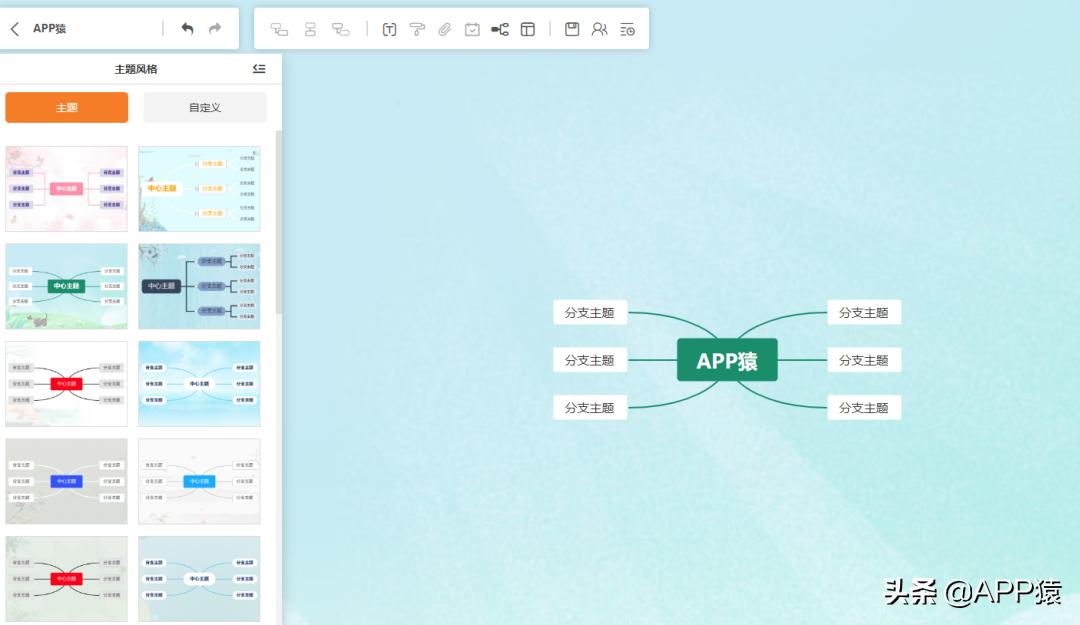Select the top-right 分支主题 node

click(x=864, y=312)
